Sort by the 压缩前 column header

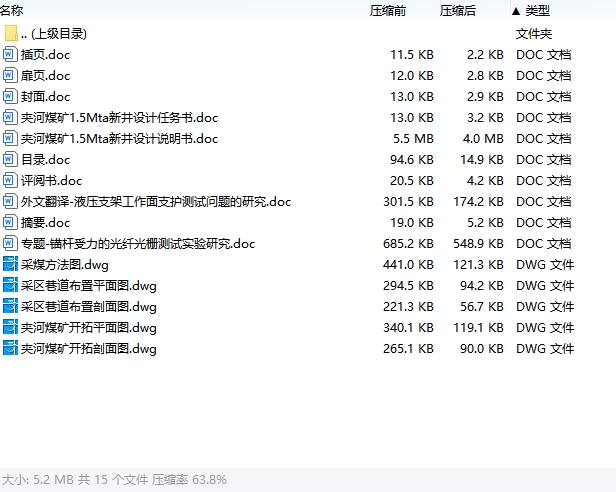point(388,11)
